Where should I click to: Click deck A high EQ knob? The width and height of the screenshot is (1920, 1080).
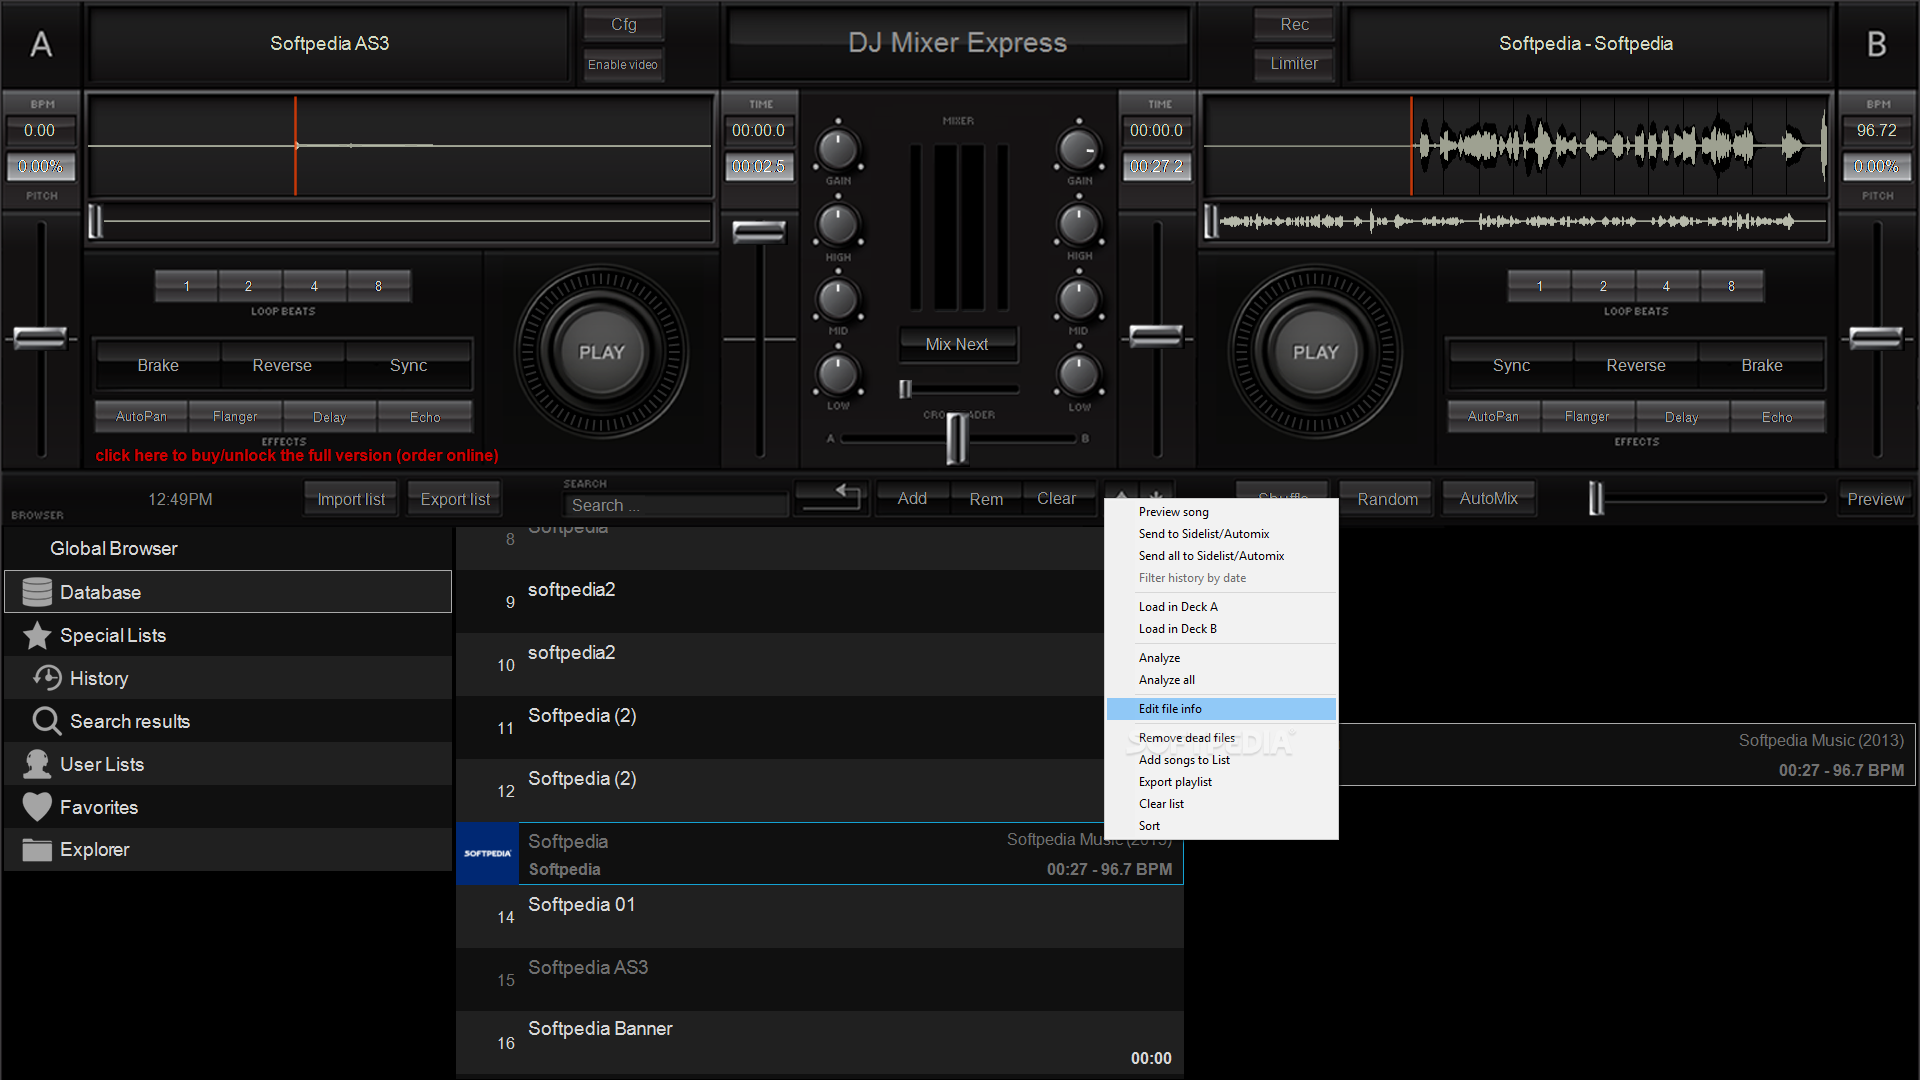point(838,225)
